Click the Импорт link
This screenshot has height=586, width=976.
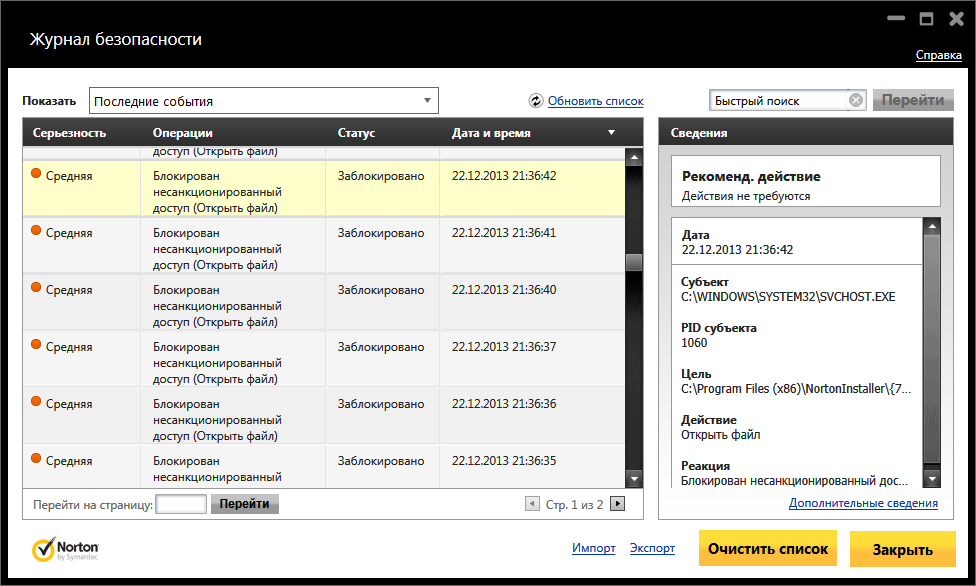coord(593,548)
